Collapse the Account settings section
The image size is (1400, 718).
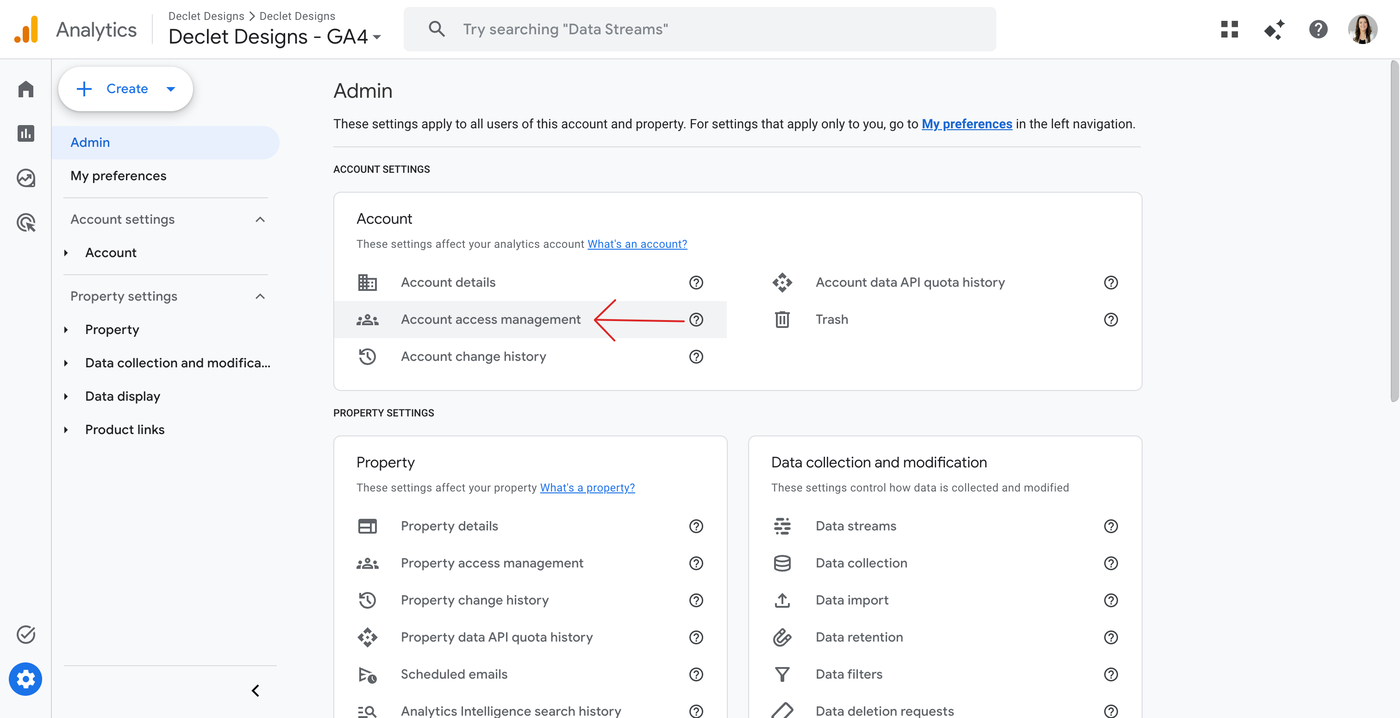tap(260, 220)
